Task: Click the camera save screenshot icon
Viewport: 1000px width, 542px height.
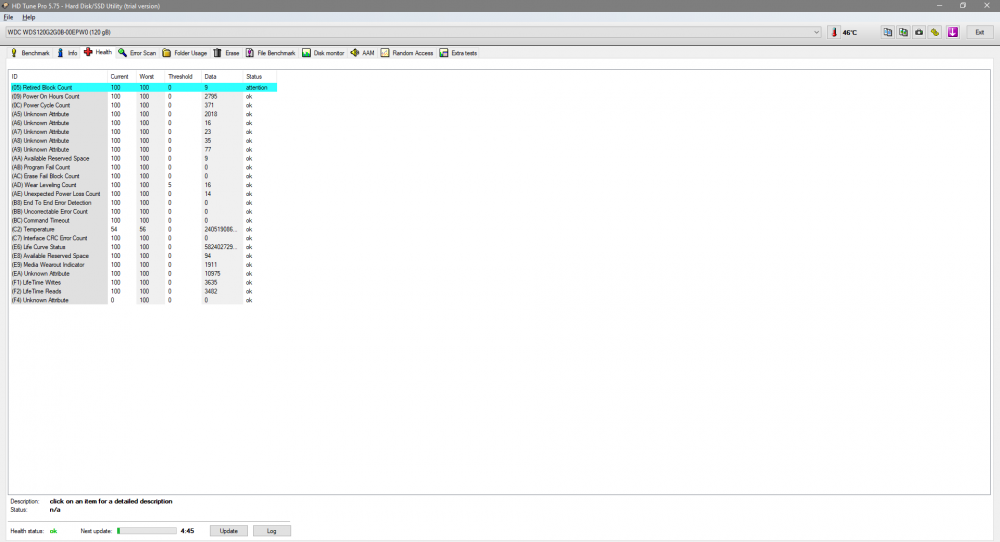Action: tap(919, 32)
